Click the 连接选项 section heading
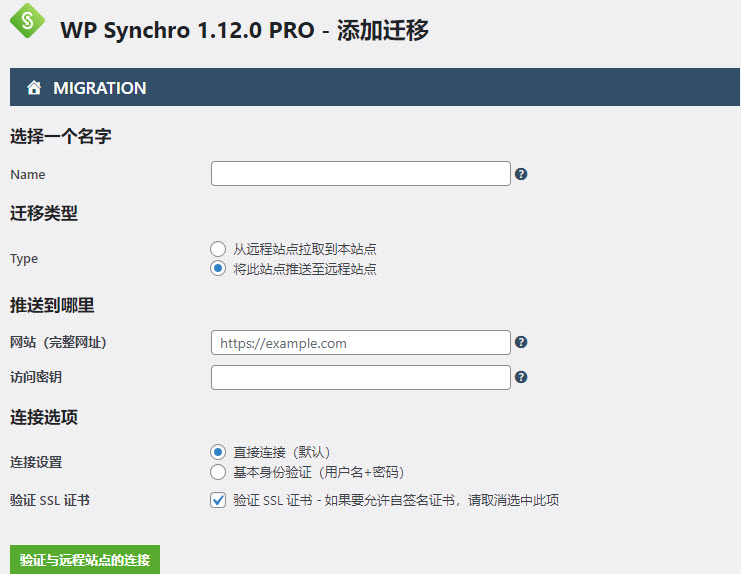The image size is (741, 574). tap(43, 417)
